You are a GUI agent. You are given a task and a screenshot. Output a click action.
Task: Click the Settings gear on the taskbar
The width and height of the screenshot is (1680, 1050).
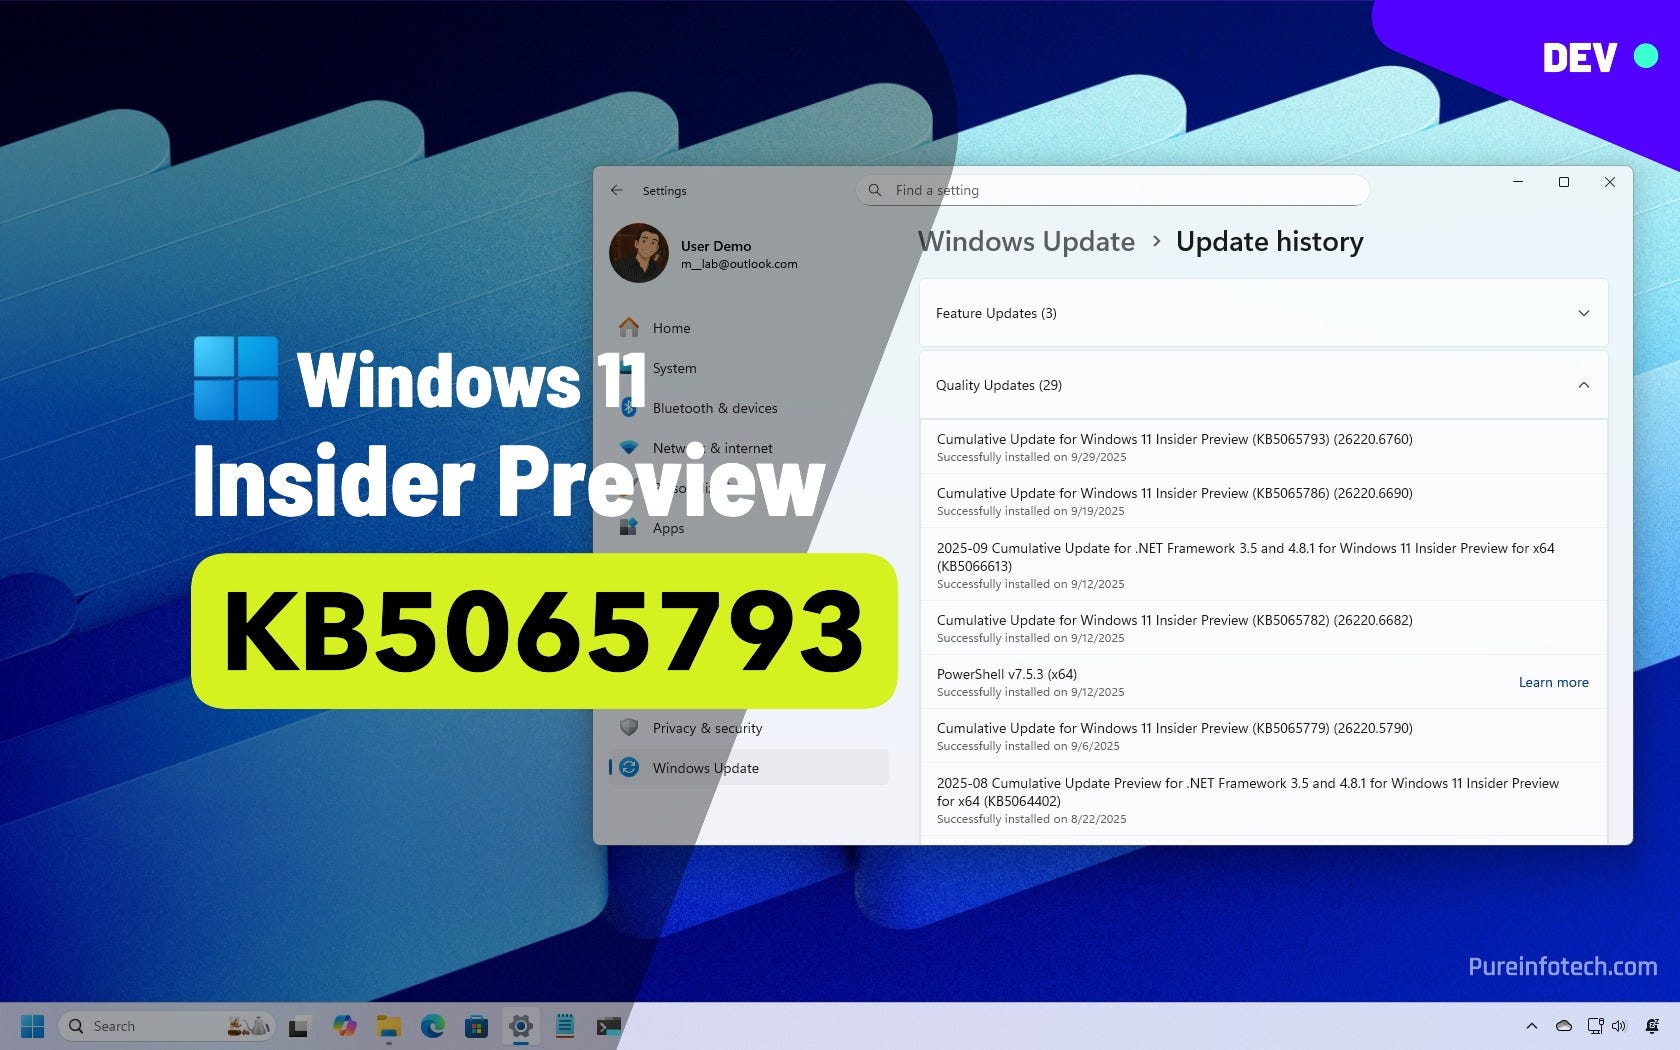tap(521, 1026)
